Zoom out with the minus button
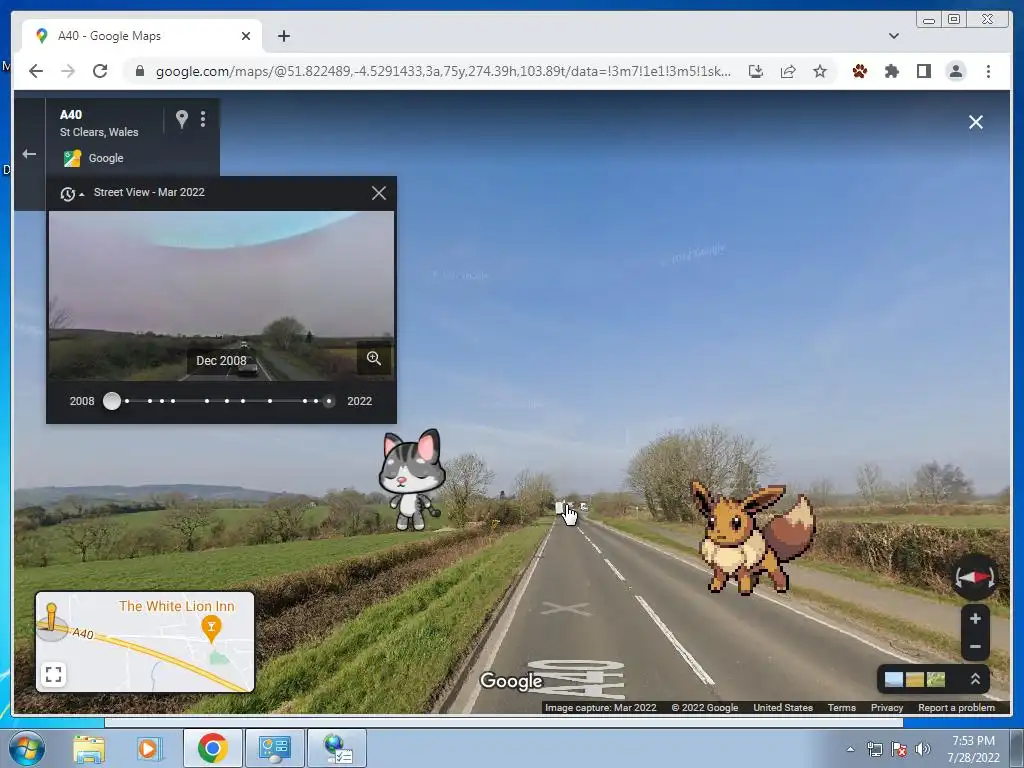The image size is (1024, 768). coord(975,647)
